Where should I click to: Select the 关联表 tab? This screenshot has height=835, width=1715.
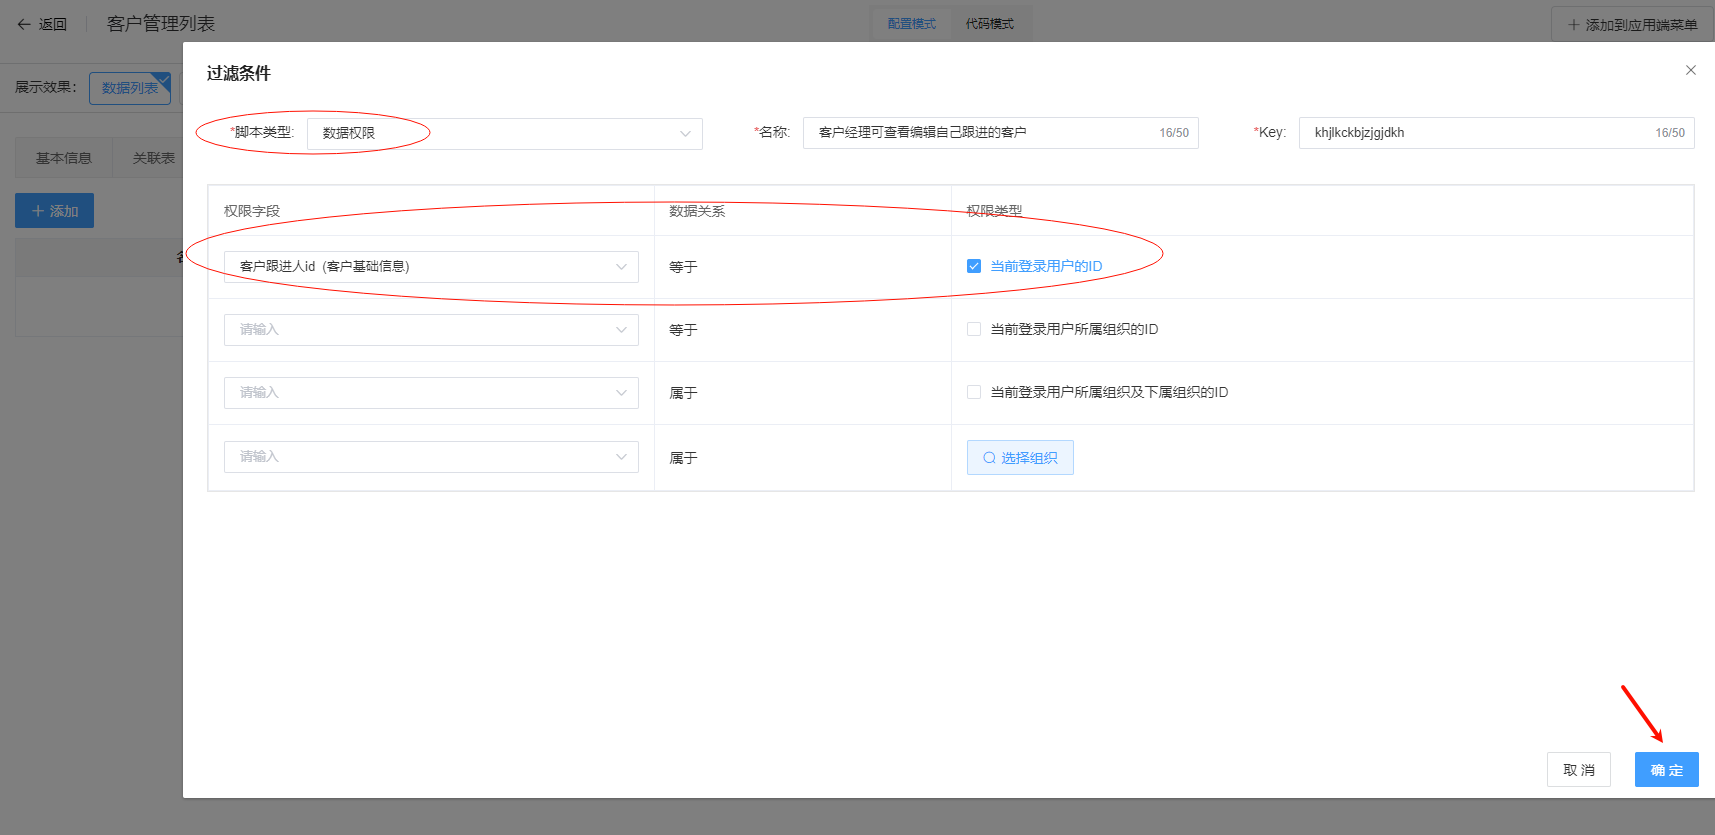[153, 158]
